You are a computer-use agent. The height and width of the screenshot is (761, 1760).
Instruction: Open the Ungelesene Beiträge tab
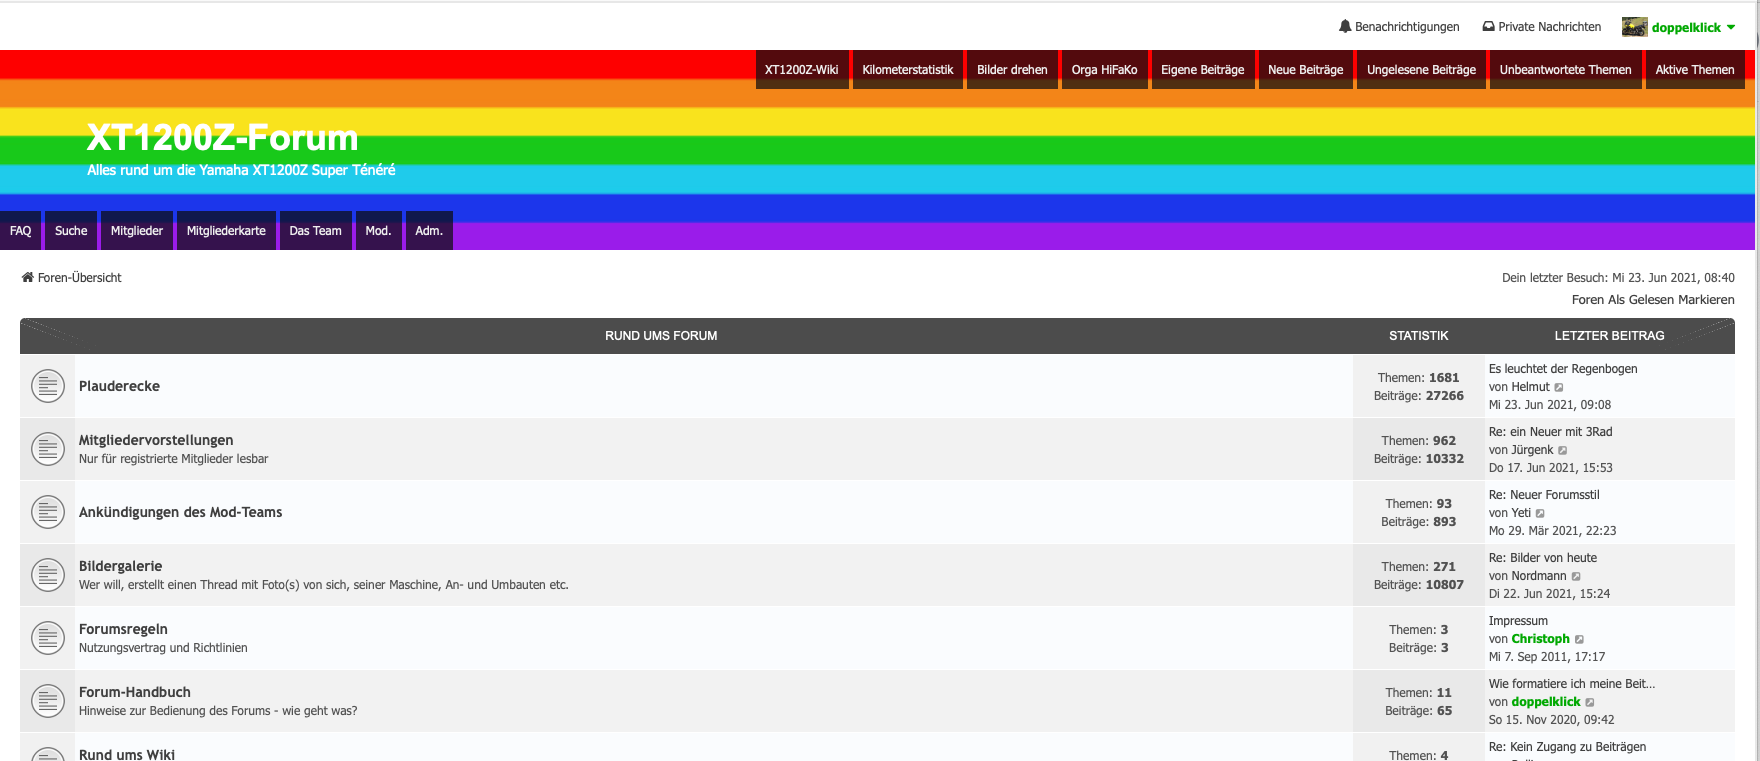[x=1421, y=70]
